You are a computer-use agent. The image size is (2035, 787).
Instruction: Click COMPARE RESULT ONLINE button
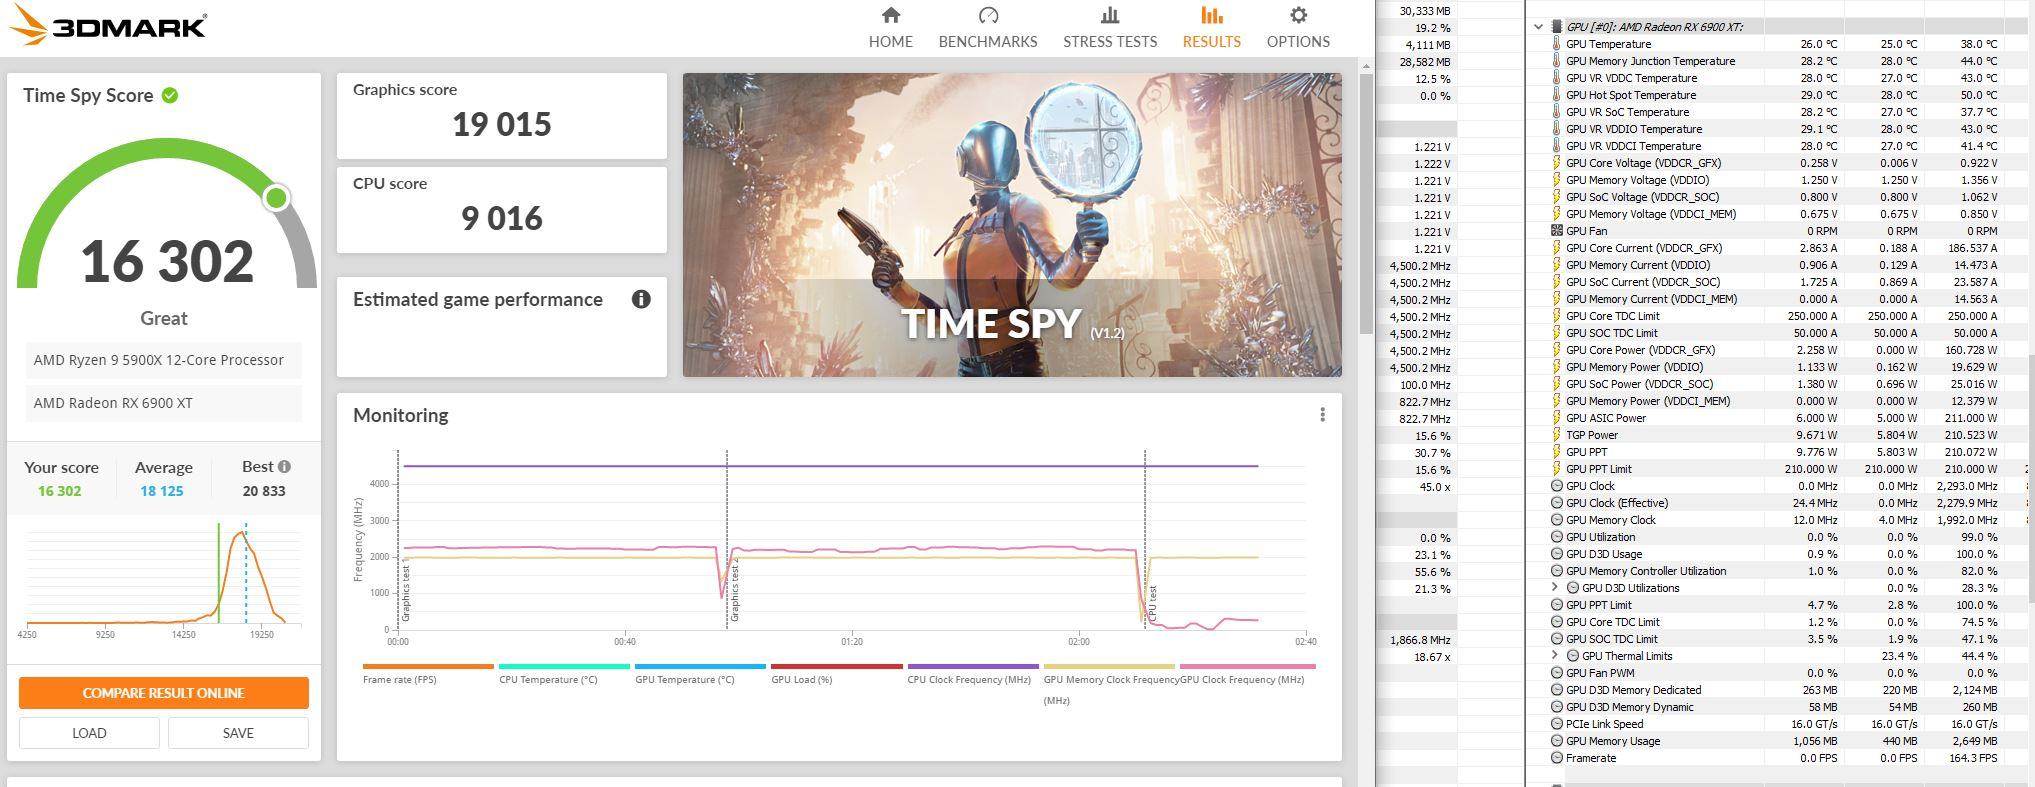(163, 692)
